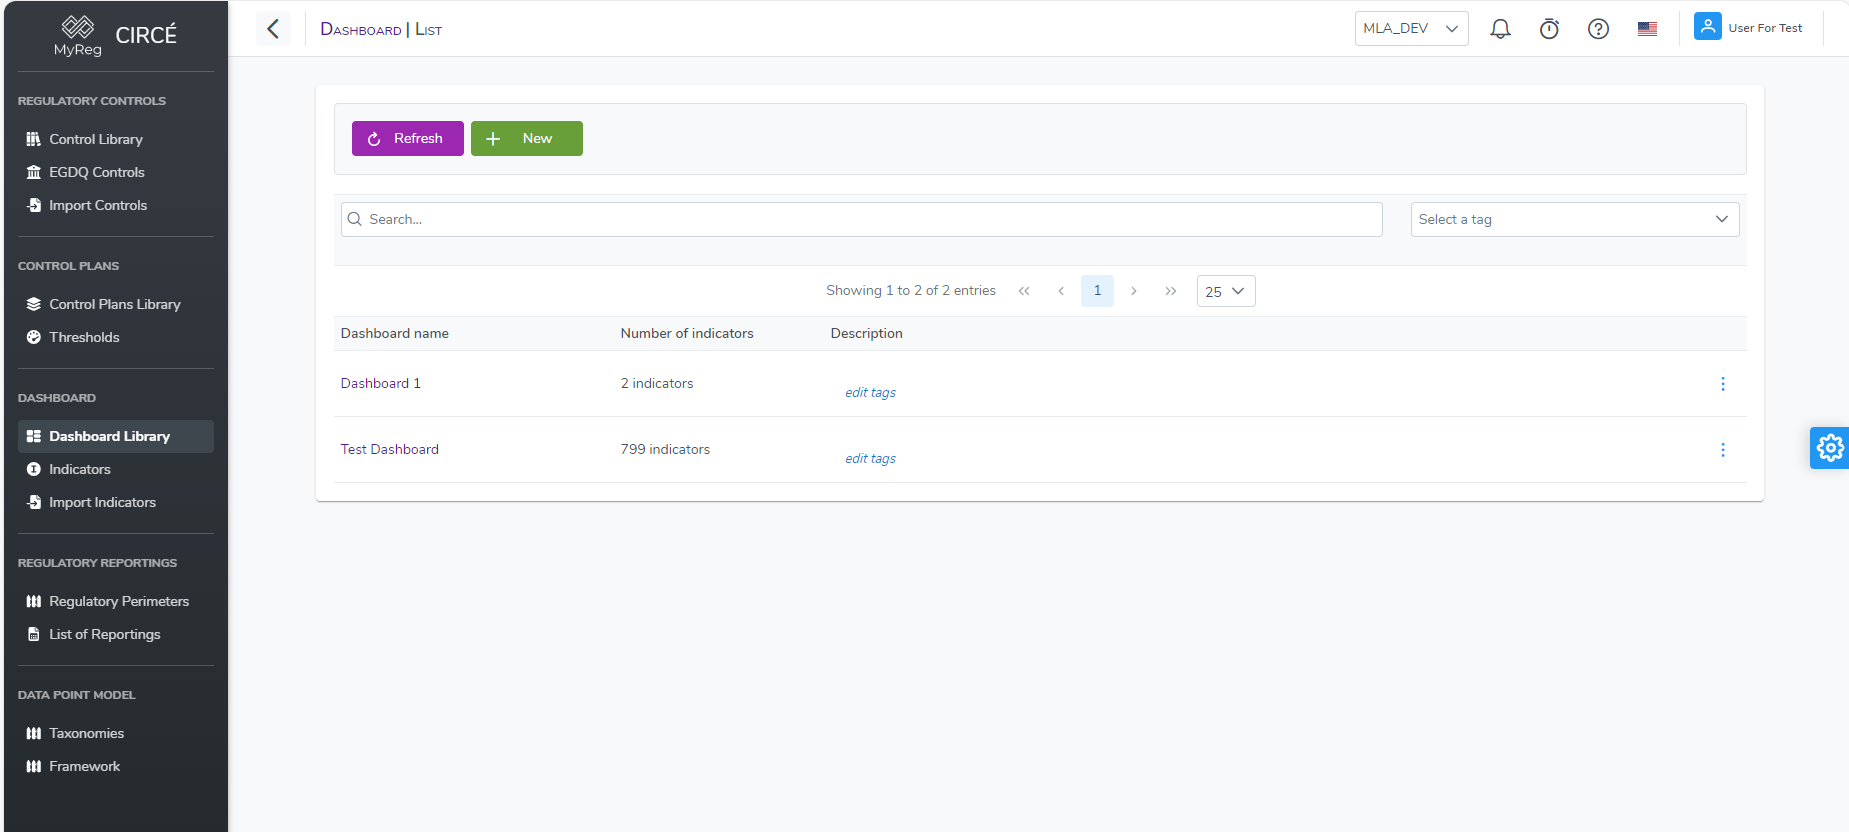Open Framework menu item
This screenshot has width=1849, height=832.
[116, 766]
